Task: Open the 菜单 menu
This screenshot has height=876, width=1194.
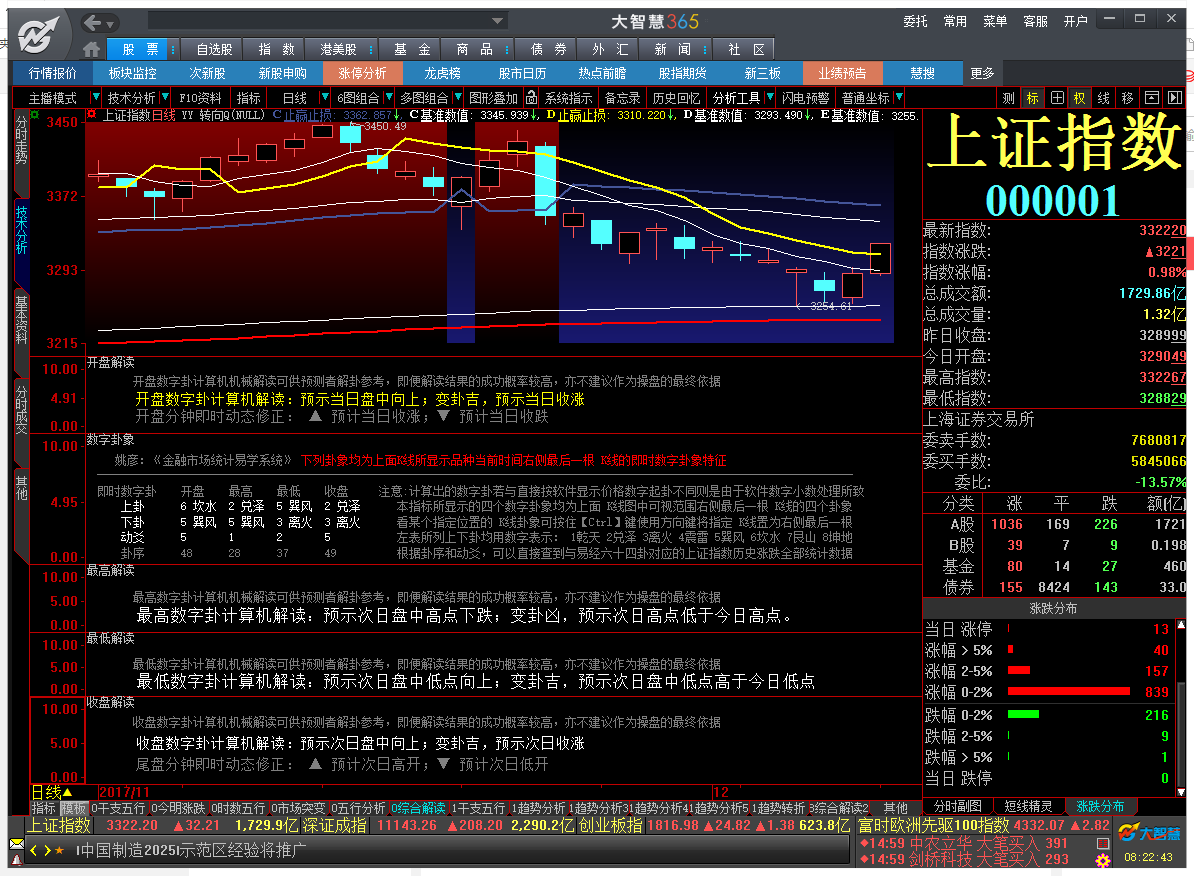Action: (x=995, y=21)
